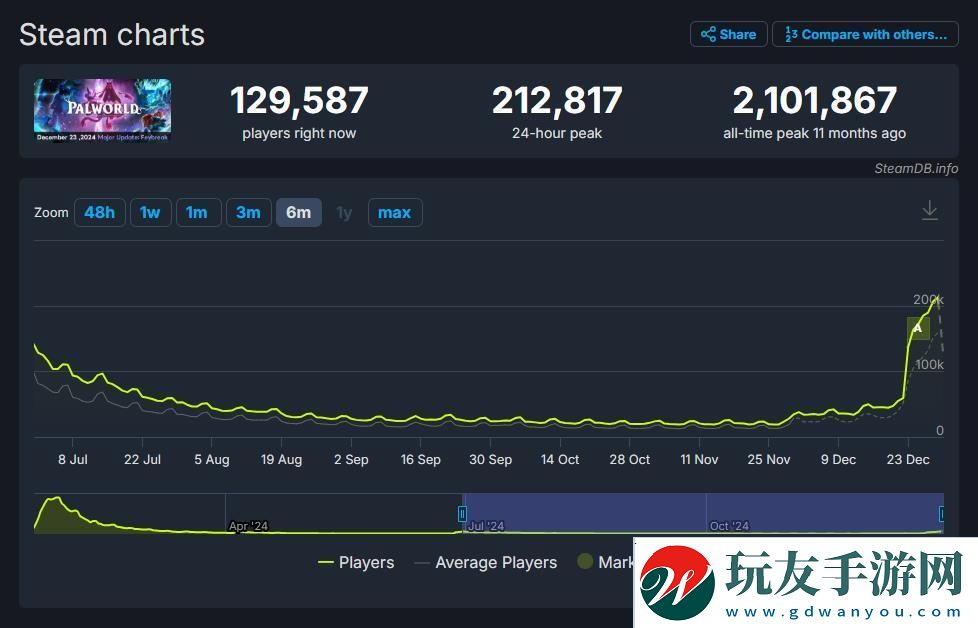Open the SteamDB.info credit link

click(x=916, y=168)
